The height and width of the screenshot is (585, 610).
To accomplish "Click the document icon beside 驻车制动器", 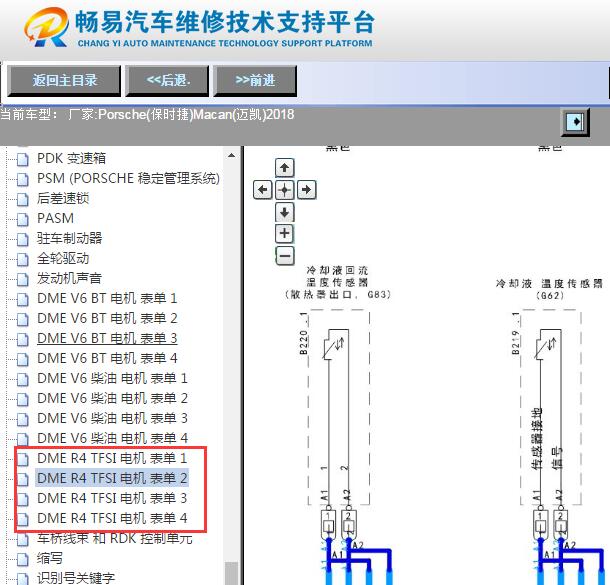I will (23, 239).
